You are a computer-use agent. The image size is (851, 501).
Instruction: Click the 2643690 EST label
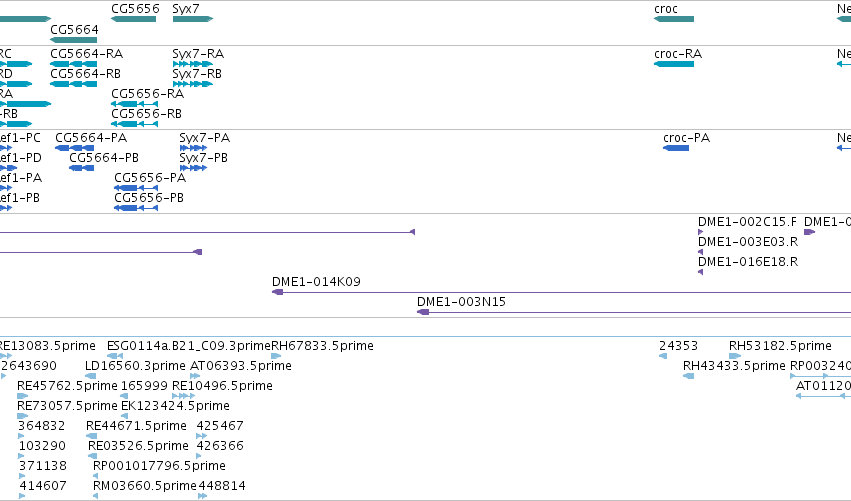tap(29, 366)
